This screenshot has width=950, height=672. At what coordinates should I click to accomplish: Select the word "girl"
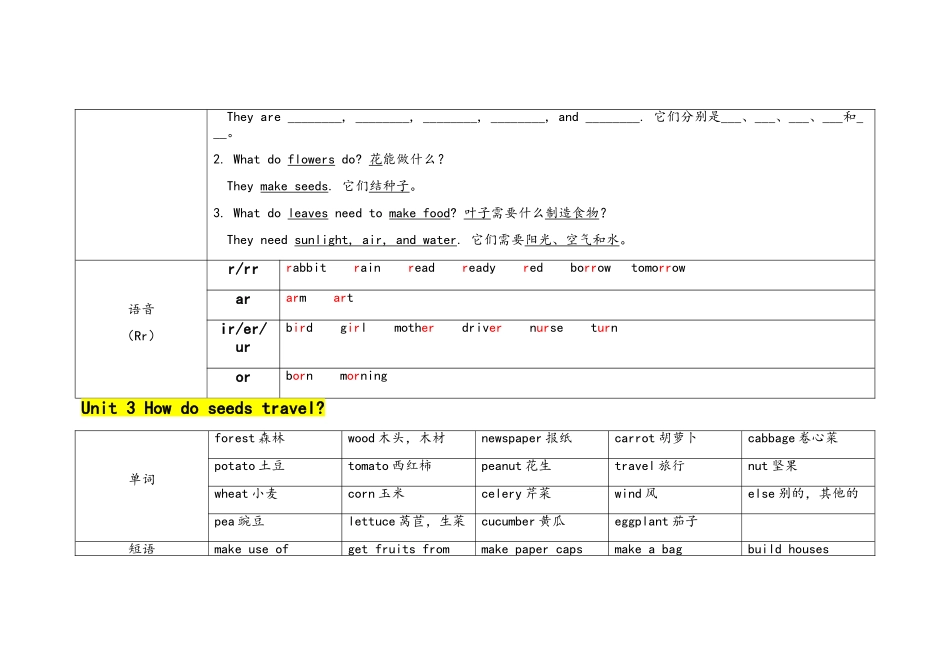(353, 328)
